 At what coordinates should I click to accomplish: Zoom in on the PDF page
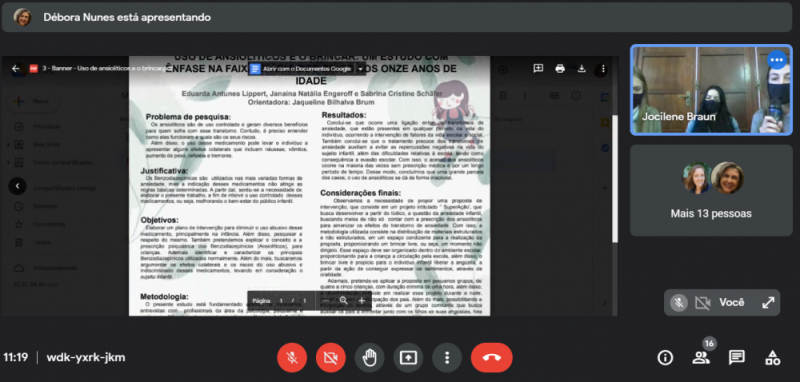tap(362, 301)
